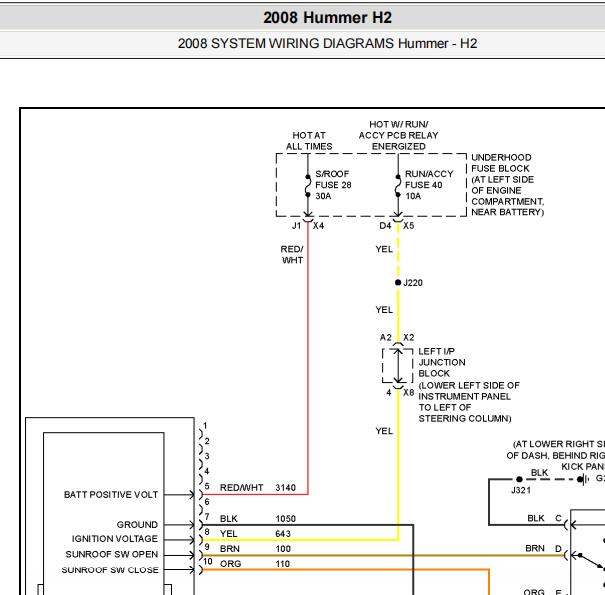Select the "SUNROOF SW OPEN" terminal label
Image resolution: width=605 pixels, height=595 pixels.
pos(112,554)
